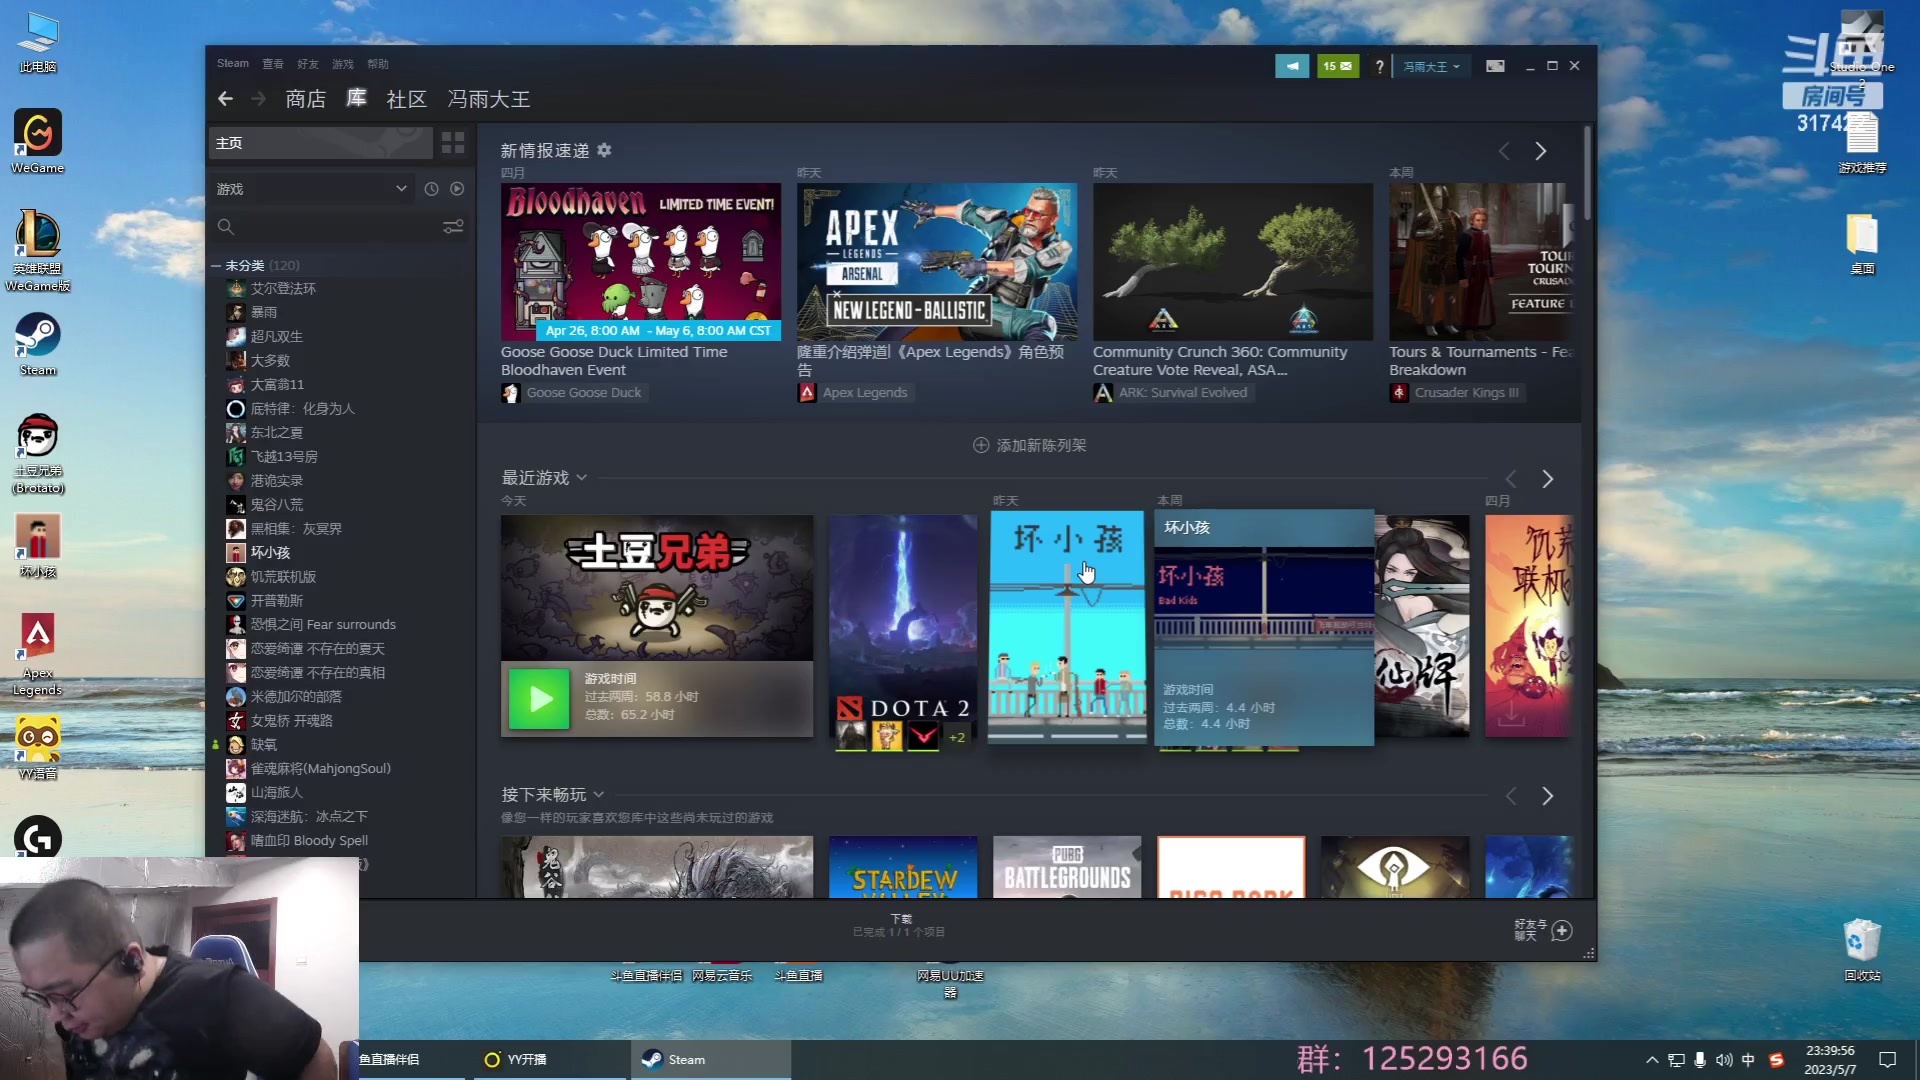1920x1080 pixels.
Task: Click the help question mark icon
Action: [x=1379, y=67]
